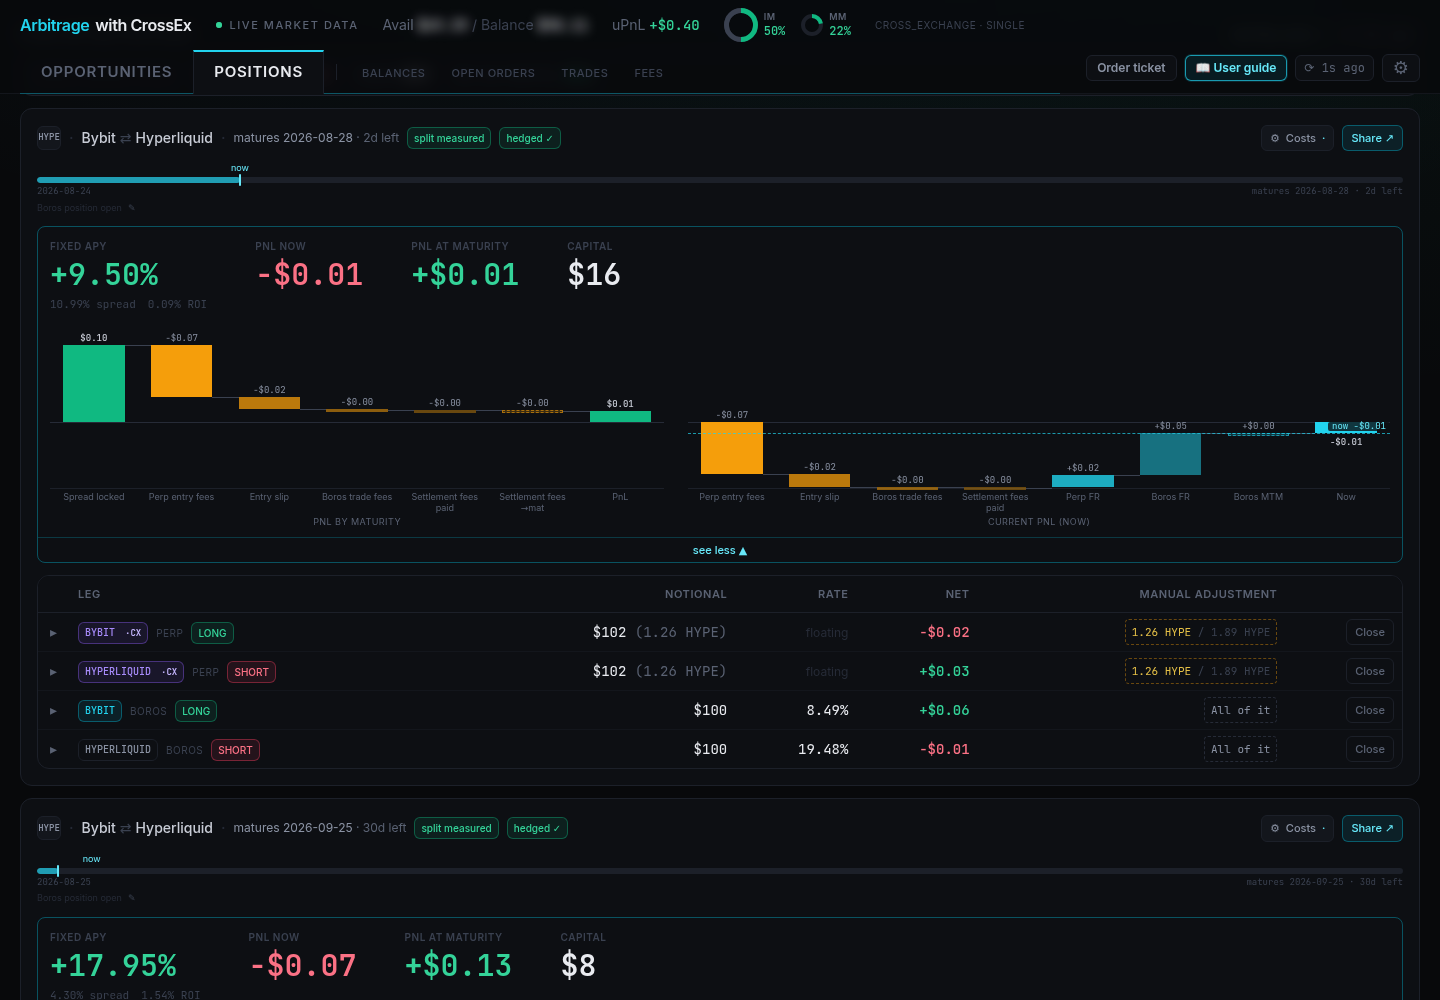Close the Bybit PERP LONG leg
The height and width of the screenshot is (1000, 1440).
pyautogui.click(x=1370, y=632)
